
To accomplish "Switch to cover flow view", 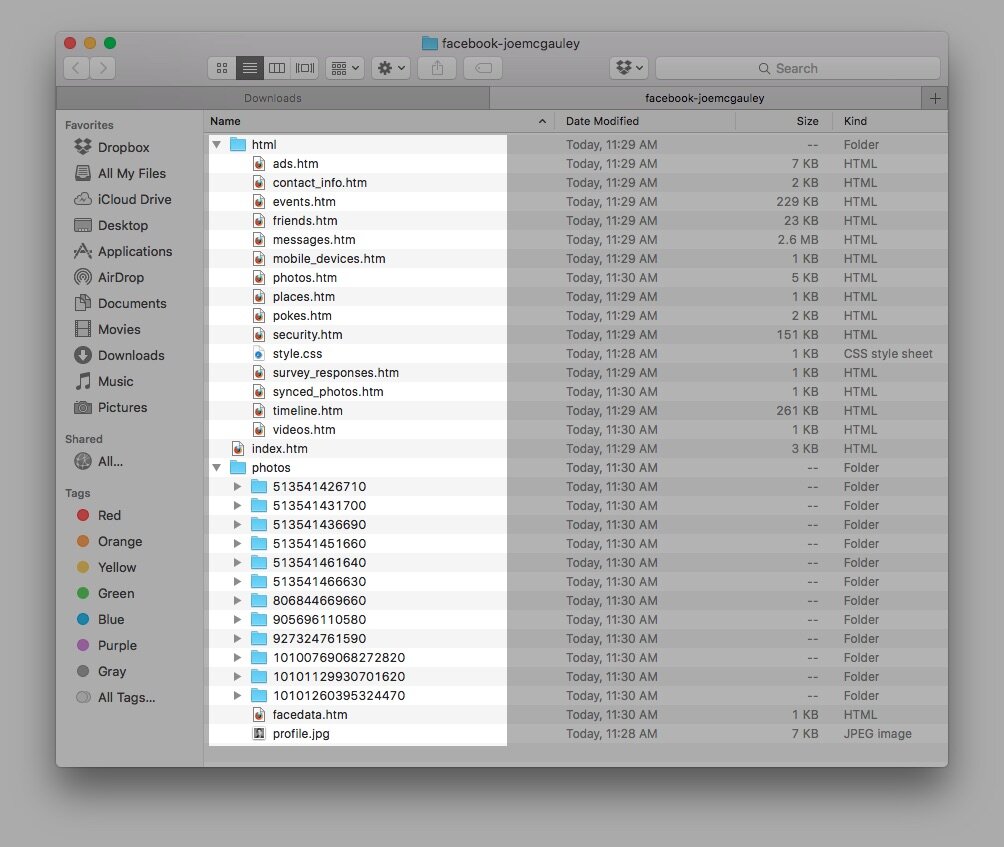I will point(305,68).
